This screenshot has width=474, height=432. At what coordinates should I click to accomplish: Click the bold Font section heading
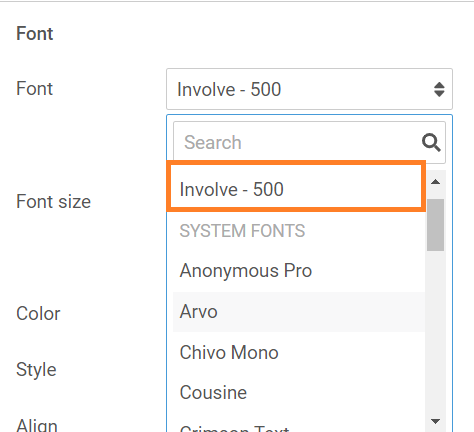coord(35,34)
